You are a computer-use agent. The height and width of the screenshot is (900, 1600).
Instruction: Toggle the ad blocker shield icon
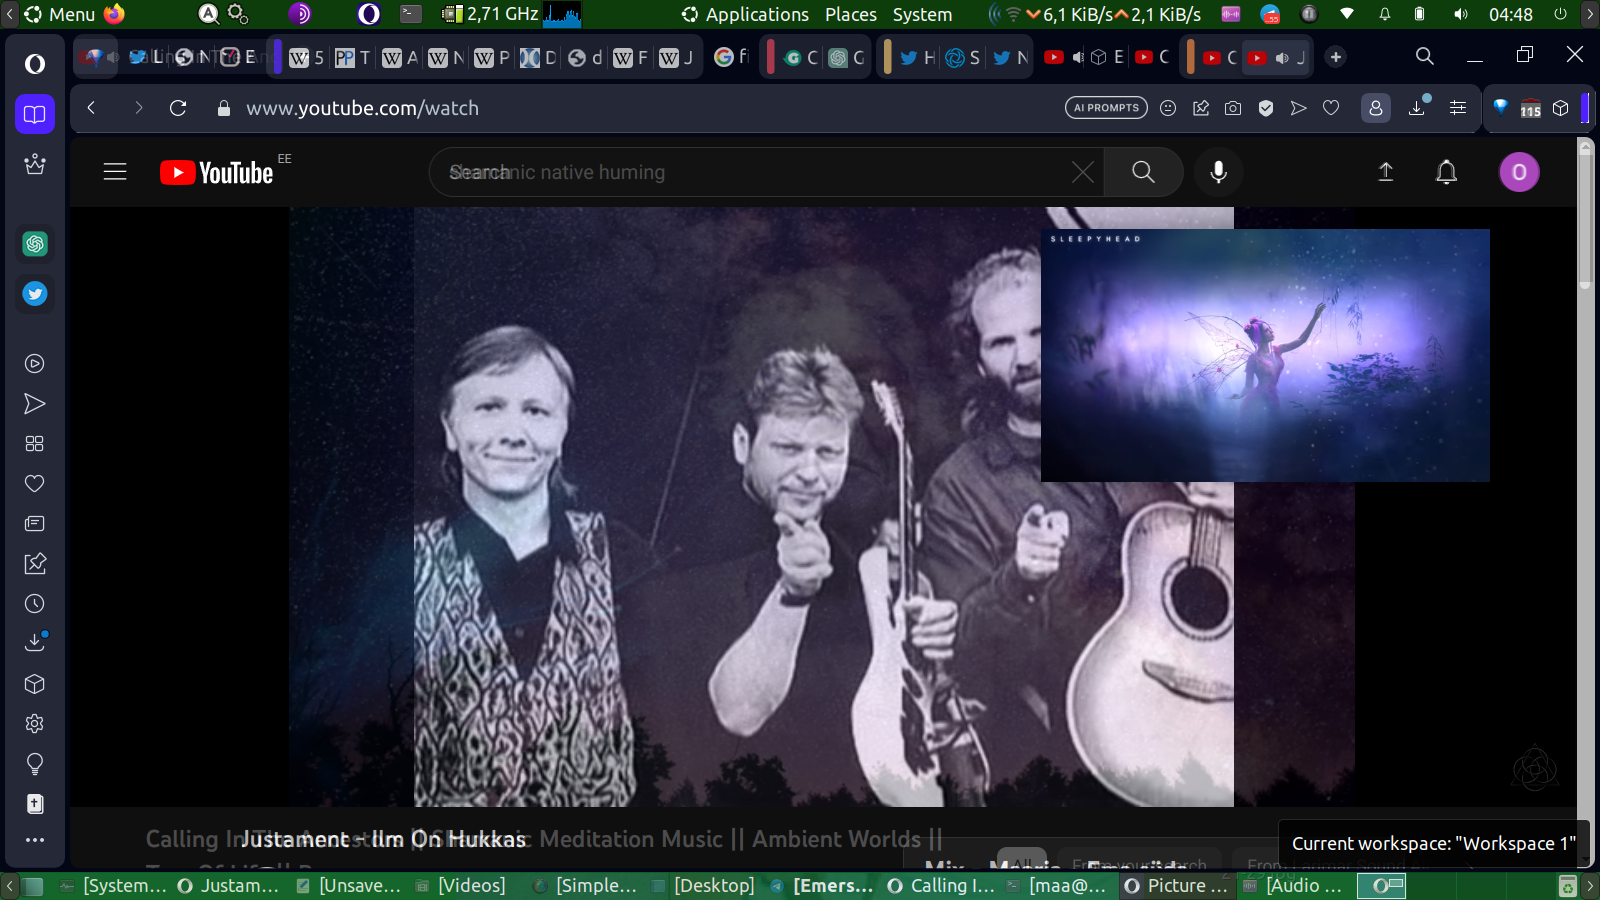(1266, 108)
